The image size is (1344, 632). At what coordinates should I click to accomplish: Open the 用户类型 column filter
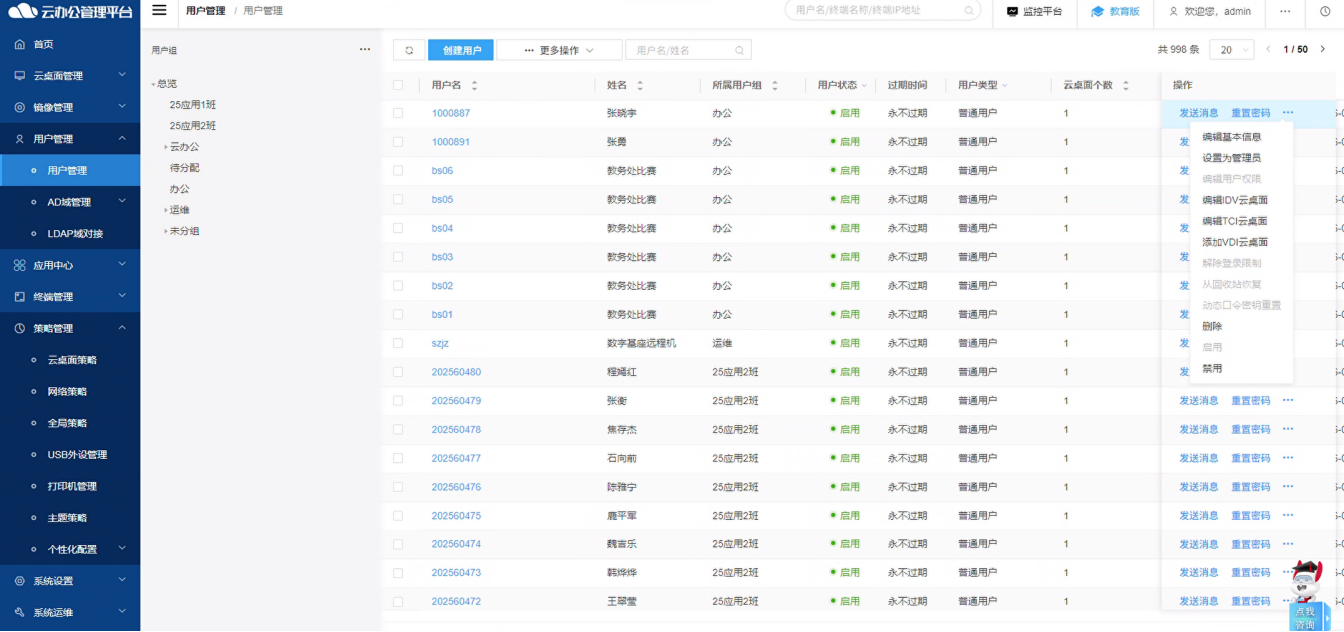point(1004,86)
